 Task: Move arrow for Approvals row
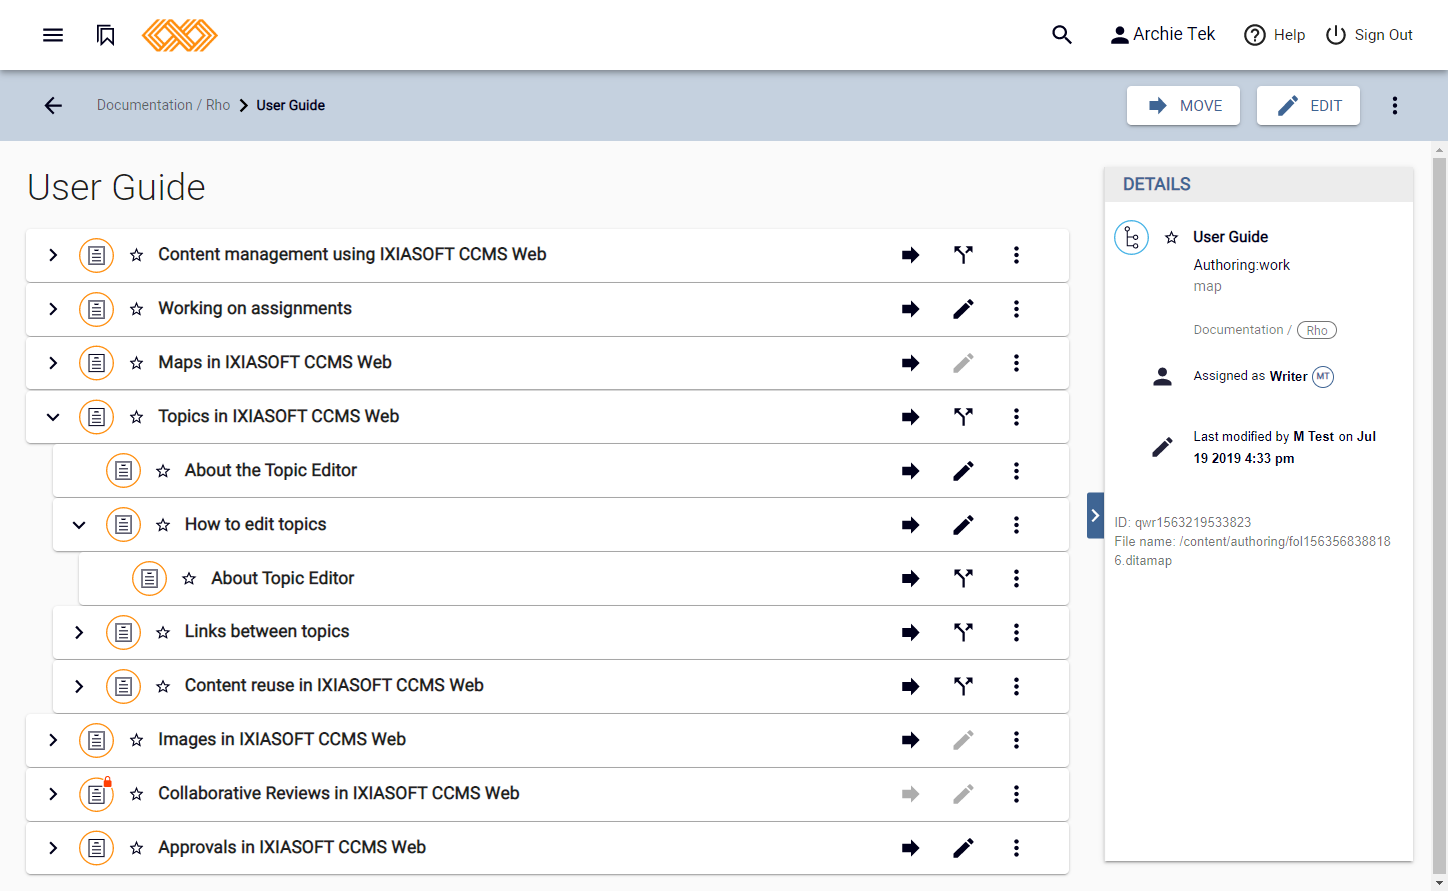coord(910,848)
